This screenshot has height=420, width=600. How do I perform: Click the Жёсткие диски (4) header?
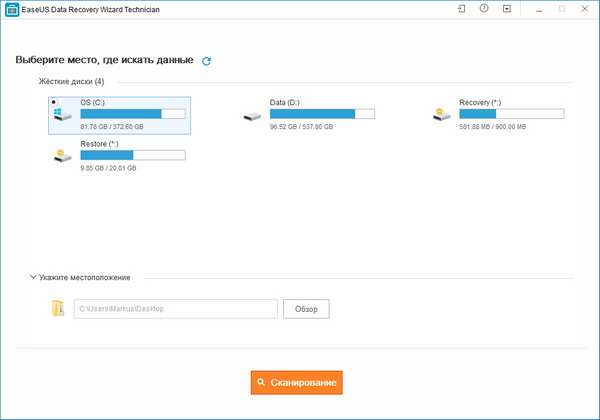tap(70, 81)
